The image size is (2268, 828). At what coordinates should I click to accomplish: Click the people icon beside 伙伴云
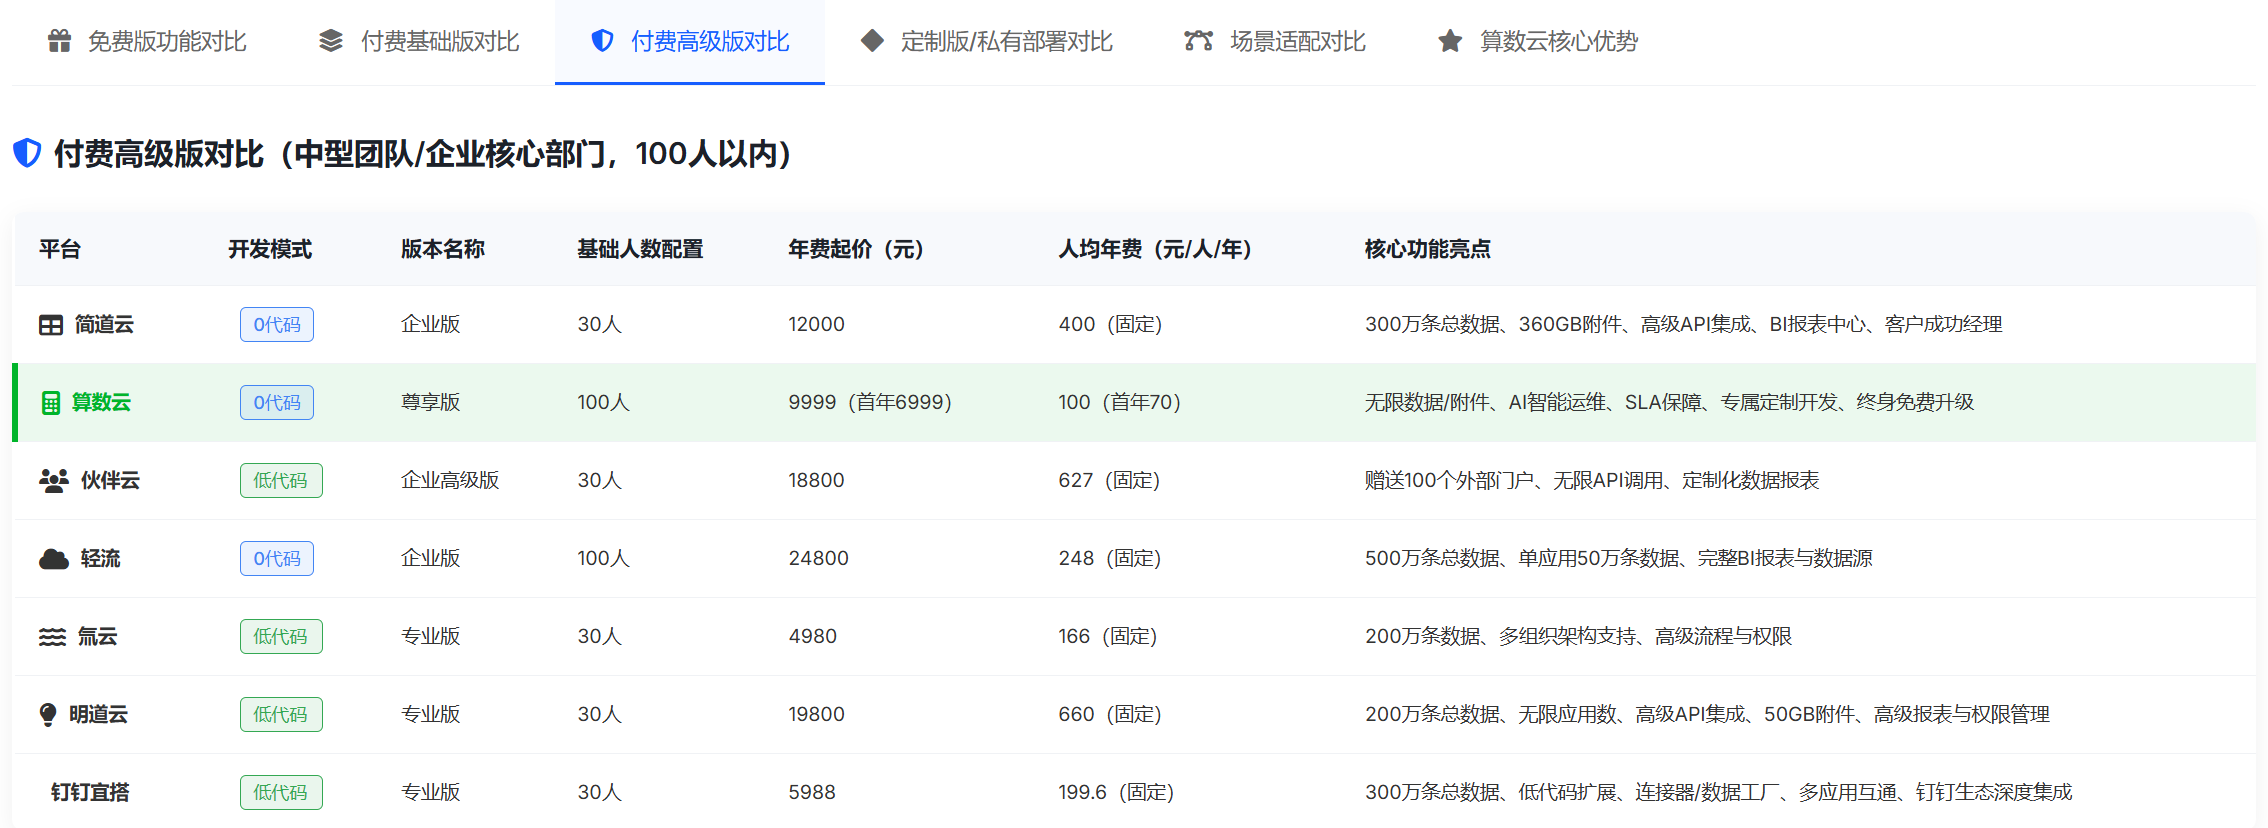point(54,481)
